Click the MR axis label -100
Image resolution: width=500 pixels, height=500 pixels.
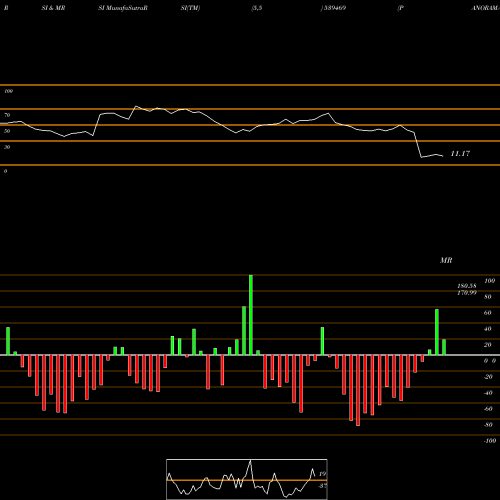click(490, 441)
